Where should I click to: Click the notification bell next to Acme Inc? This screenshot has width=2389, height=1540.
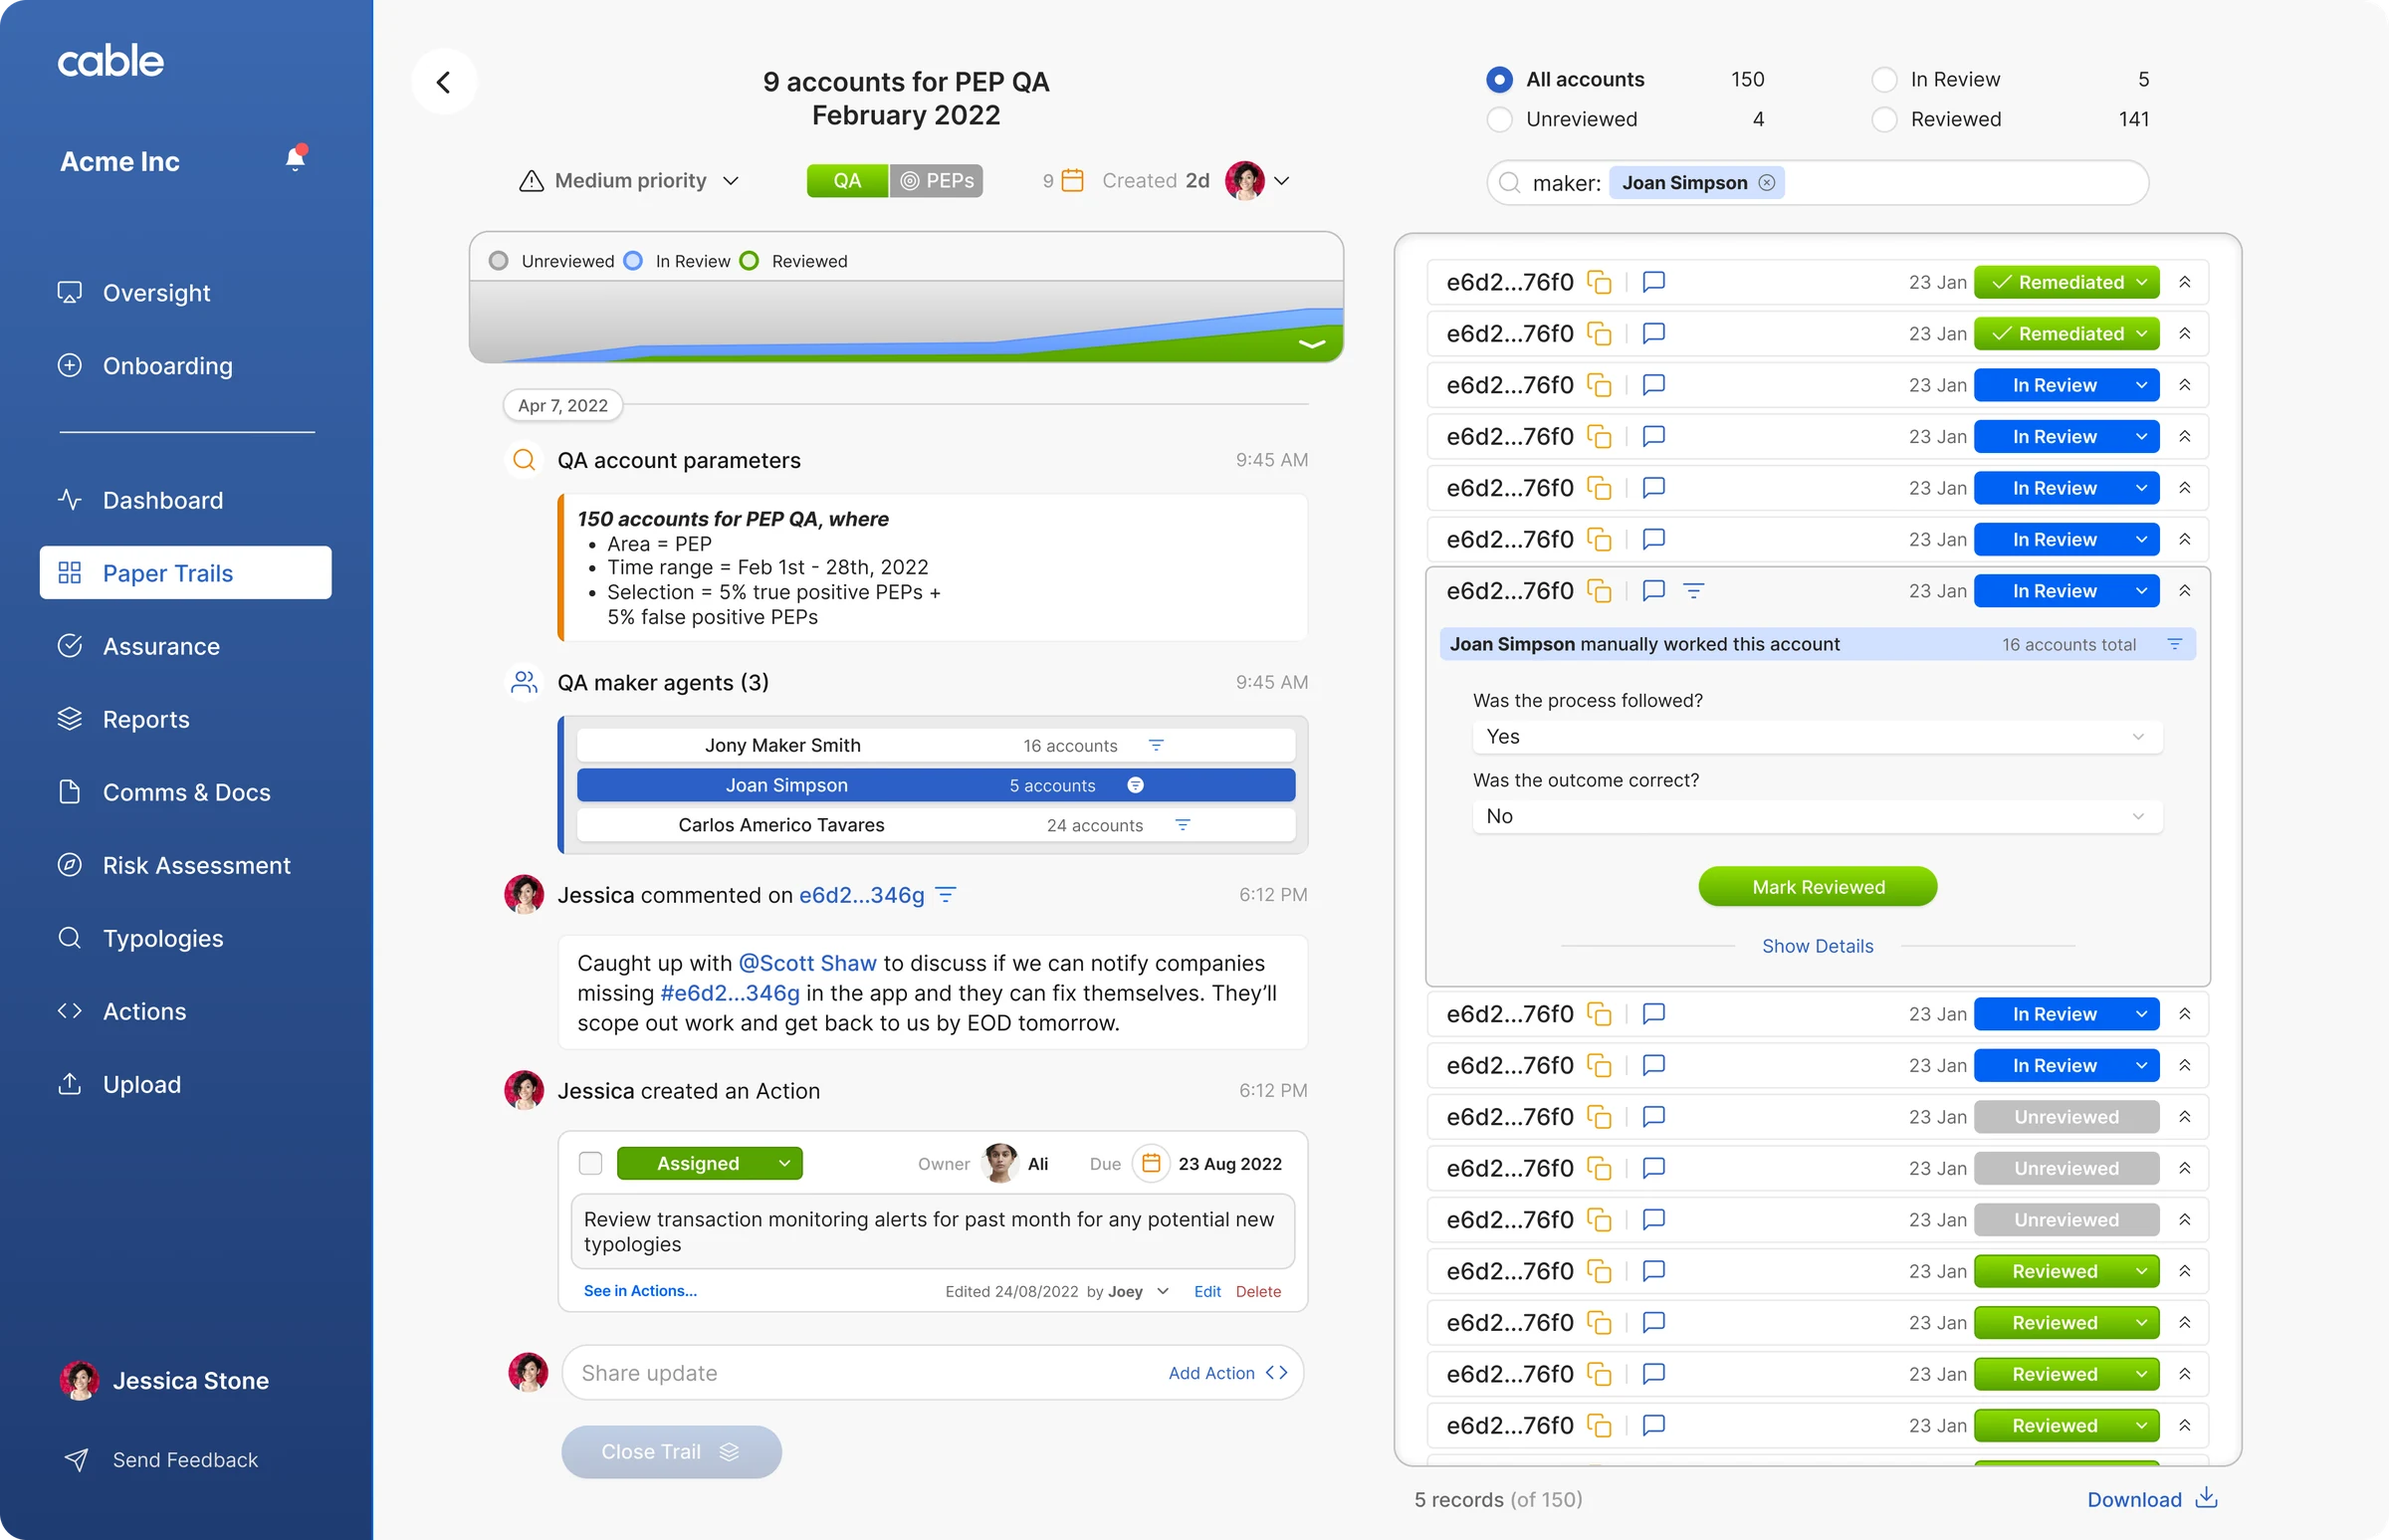pos(295,159)
